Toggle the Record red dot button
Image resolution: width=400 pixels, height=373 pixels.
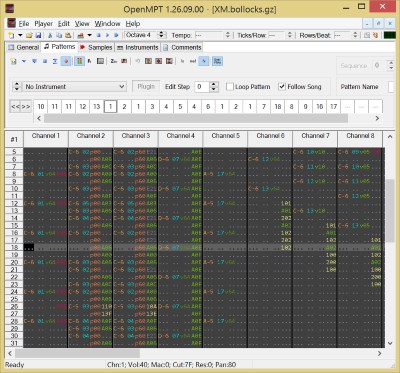coord(66,61)
